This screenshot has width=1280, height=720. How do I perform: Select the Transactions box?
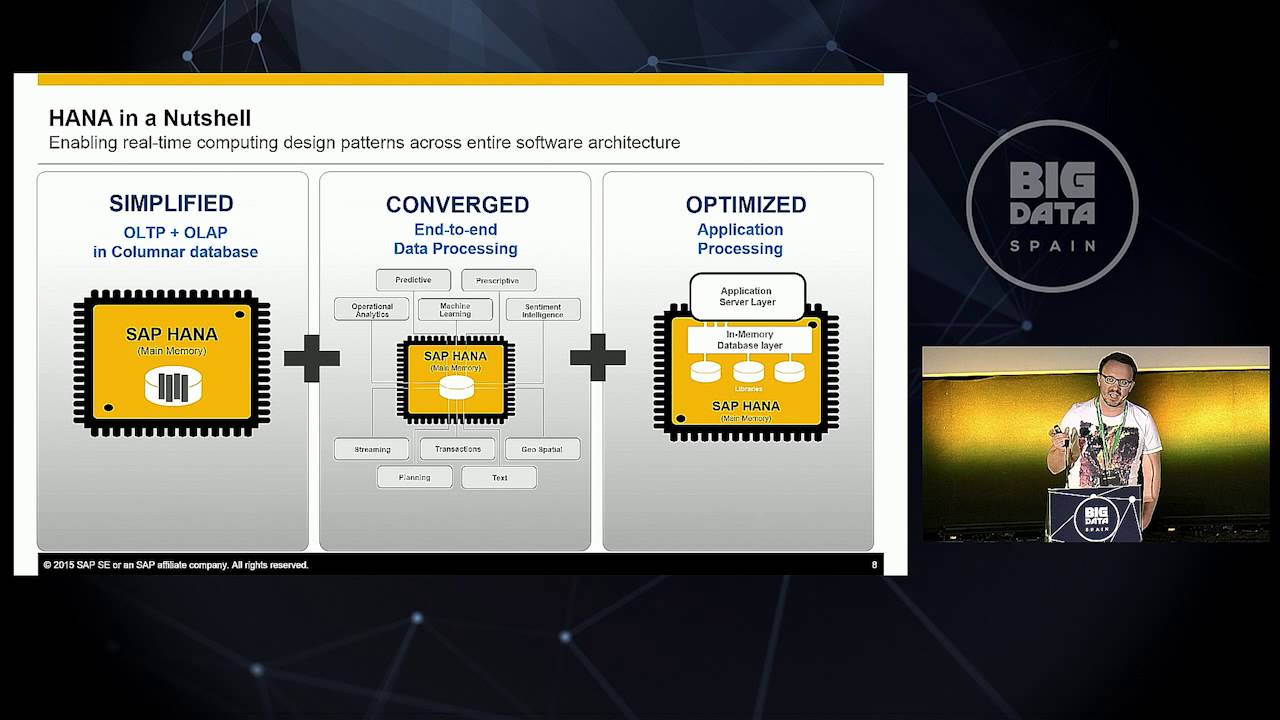[x=458, y=449]
